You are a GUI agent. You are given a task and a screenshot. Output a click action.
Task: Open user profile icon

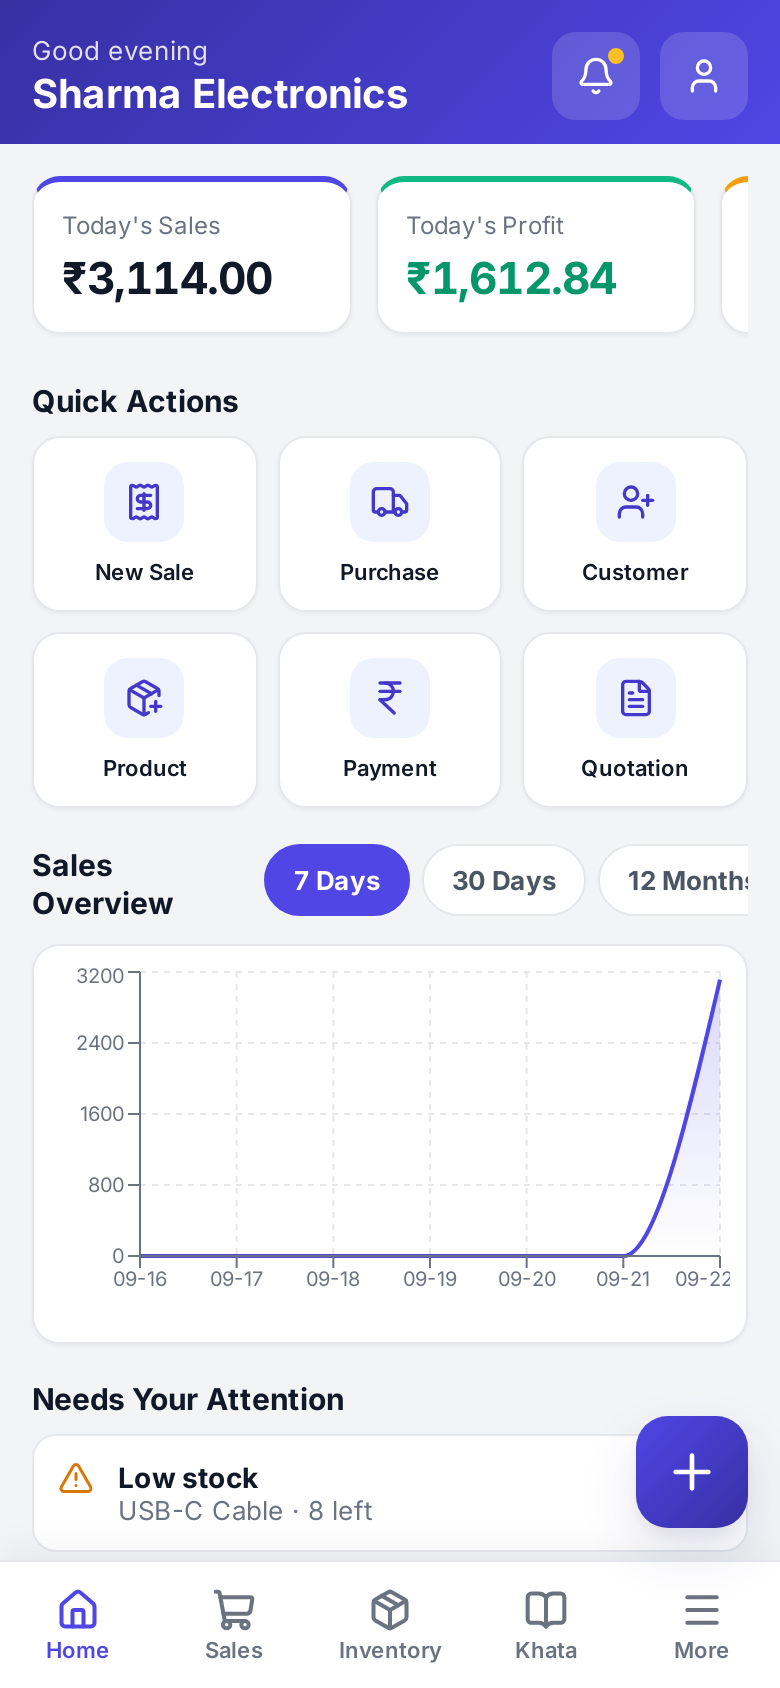click(704, 76)
